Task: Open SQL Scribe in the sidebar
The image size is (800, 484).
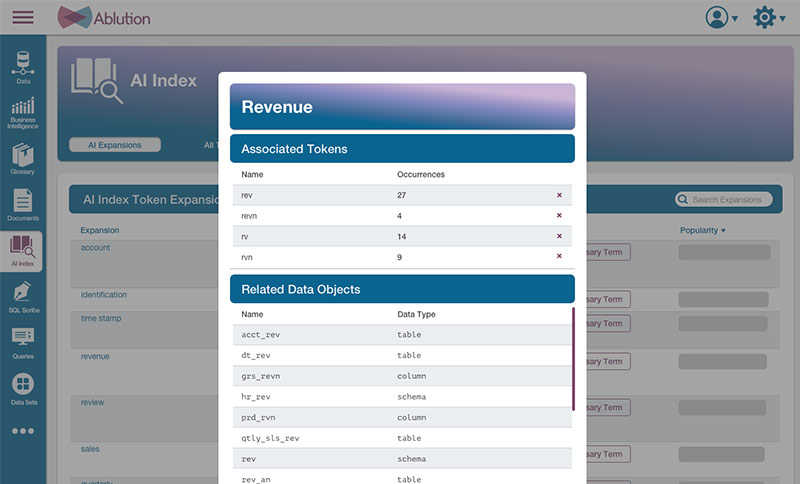Action: click(23, 297)
